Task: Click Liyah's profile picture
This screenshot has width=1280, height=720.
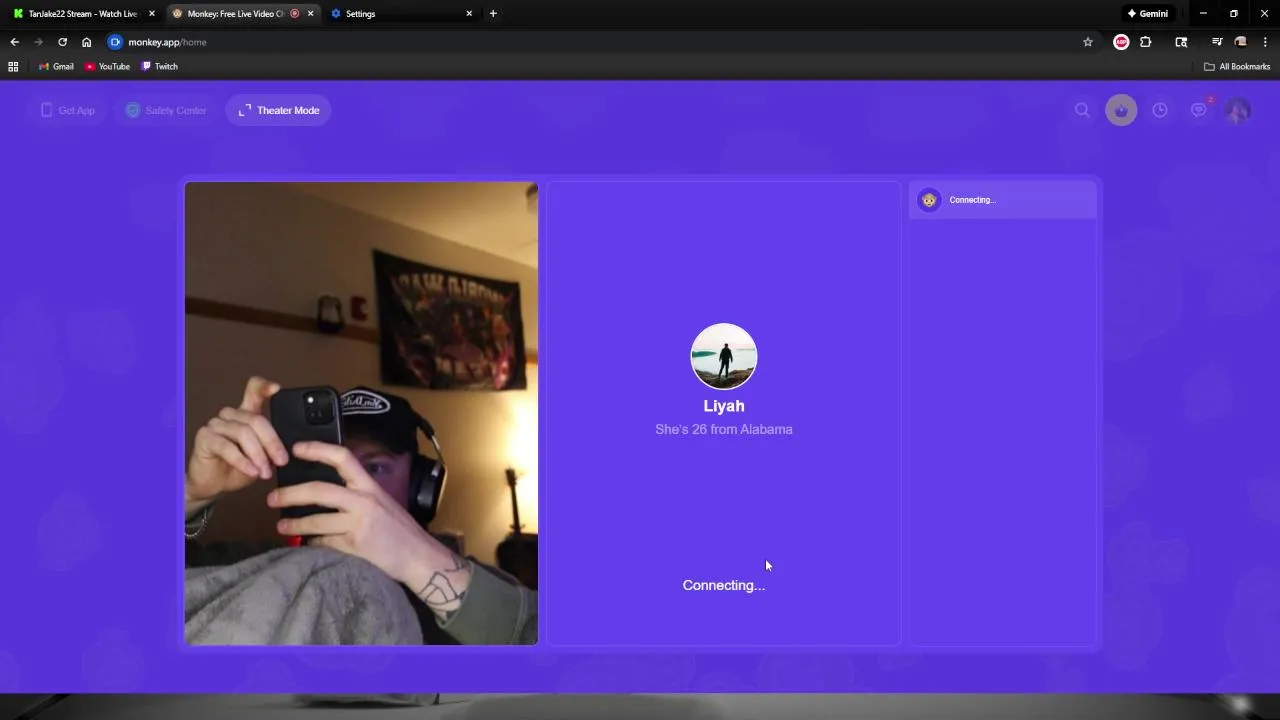Action: coord(724,356)
